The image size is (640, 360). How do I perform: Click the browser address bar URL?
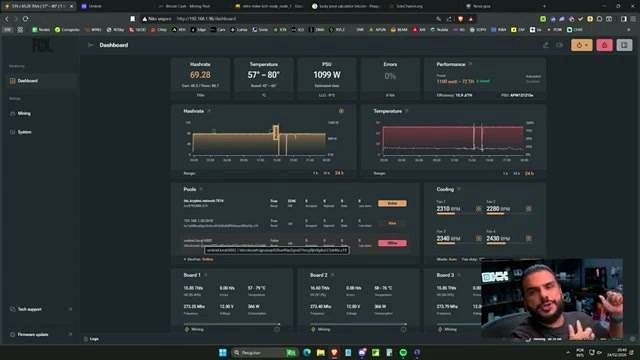pyautogui.click(x=206, y=19)
